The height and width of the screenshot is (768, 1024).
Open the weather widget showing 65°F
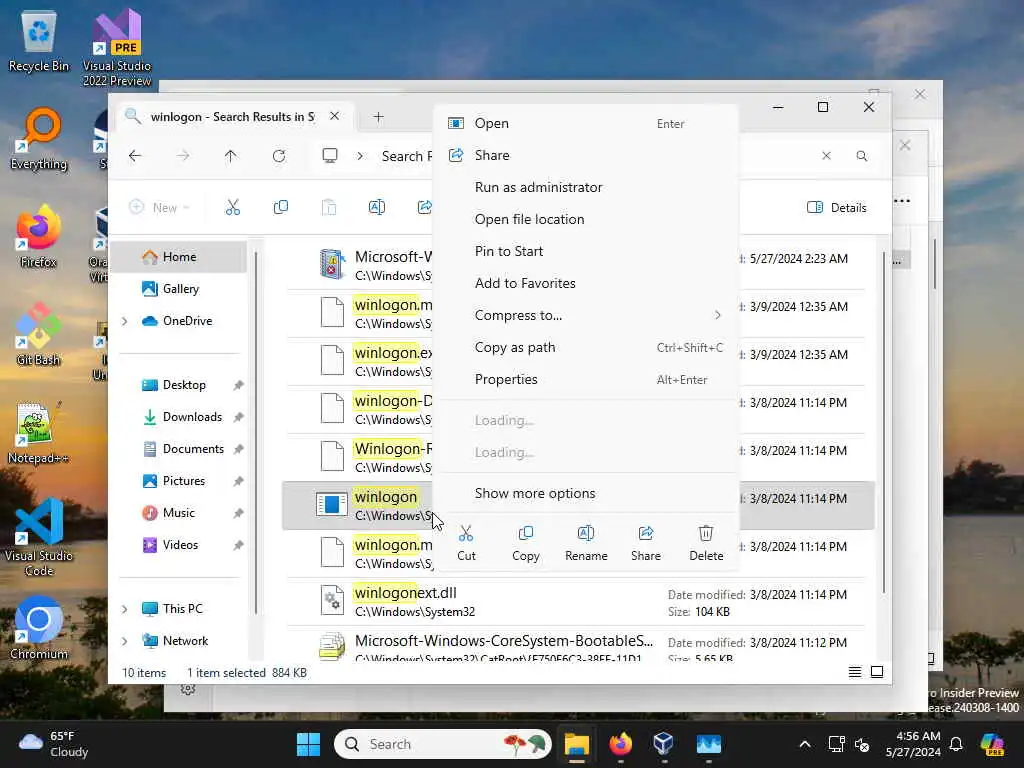click(54, 744)
